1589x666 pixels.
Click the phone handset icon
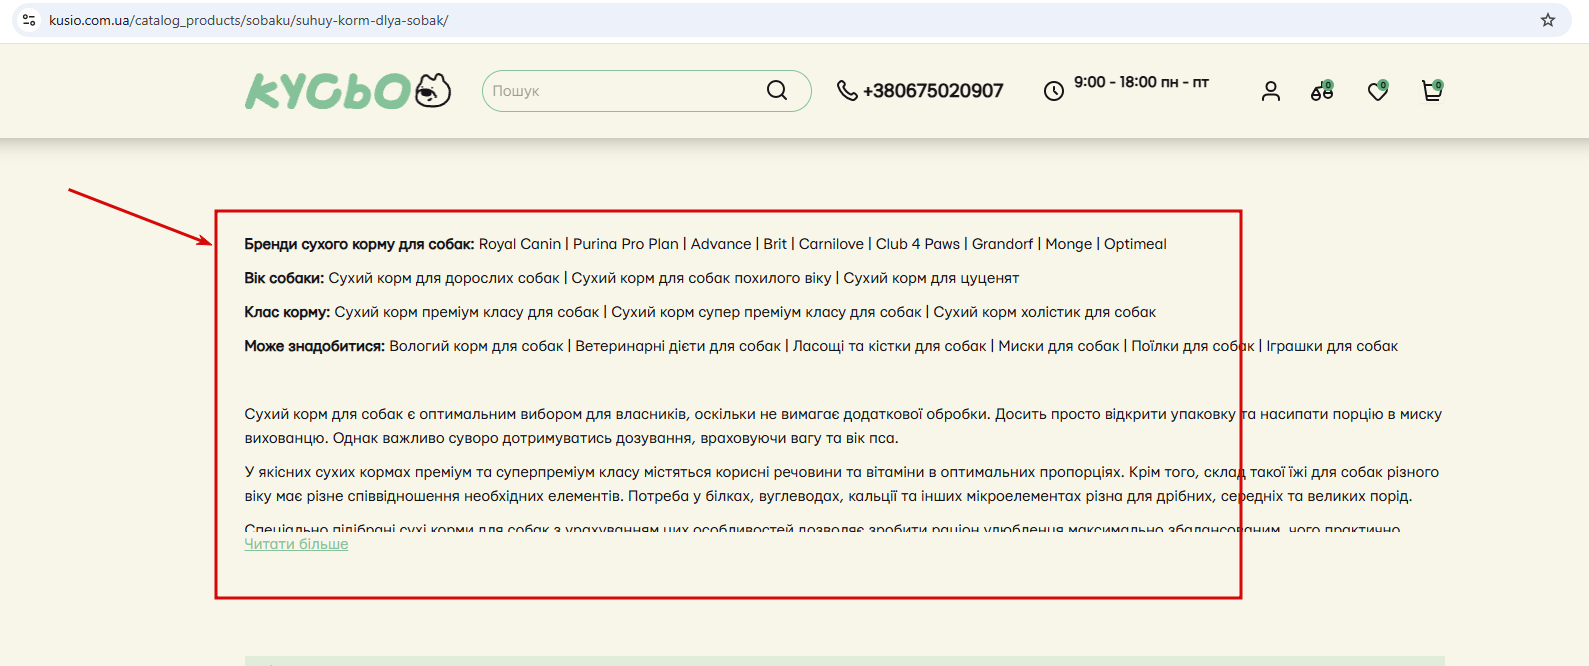click(847, 90)
